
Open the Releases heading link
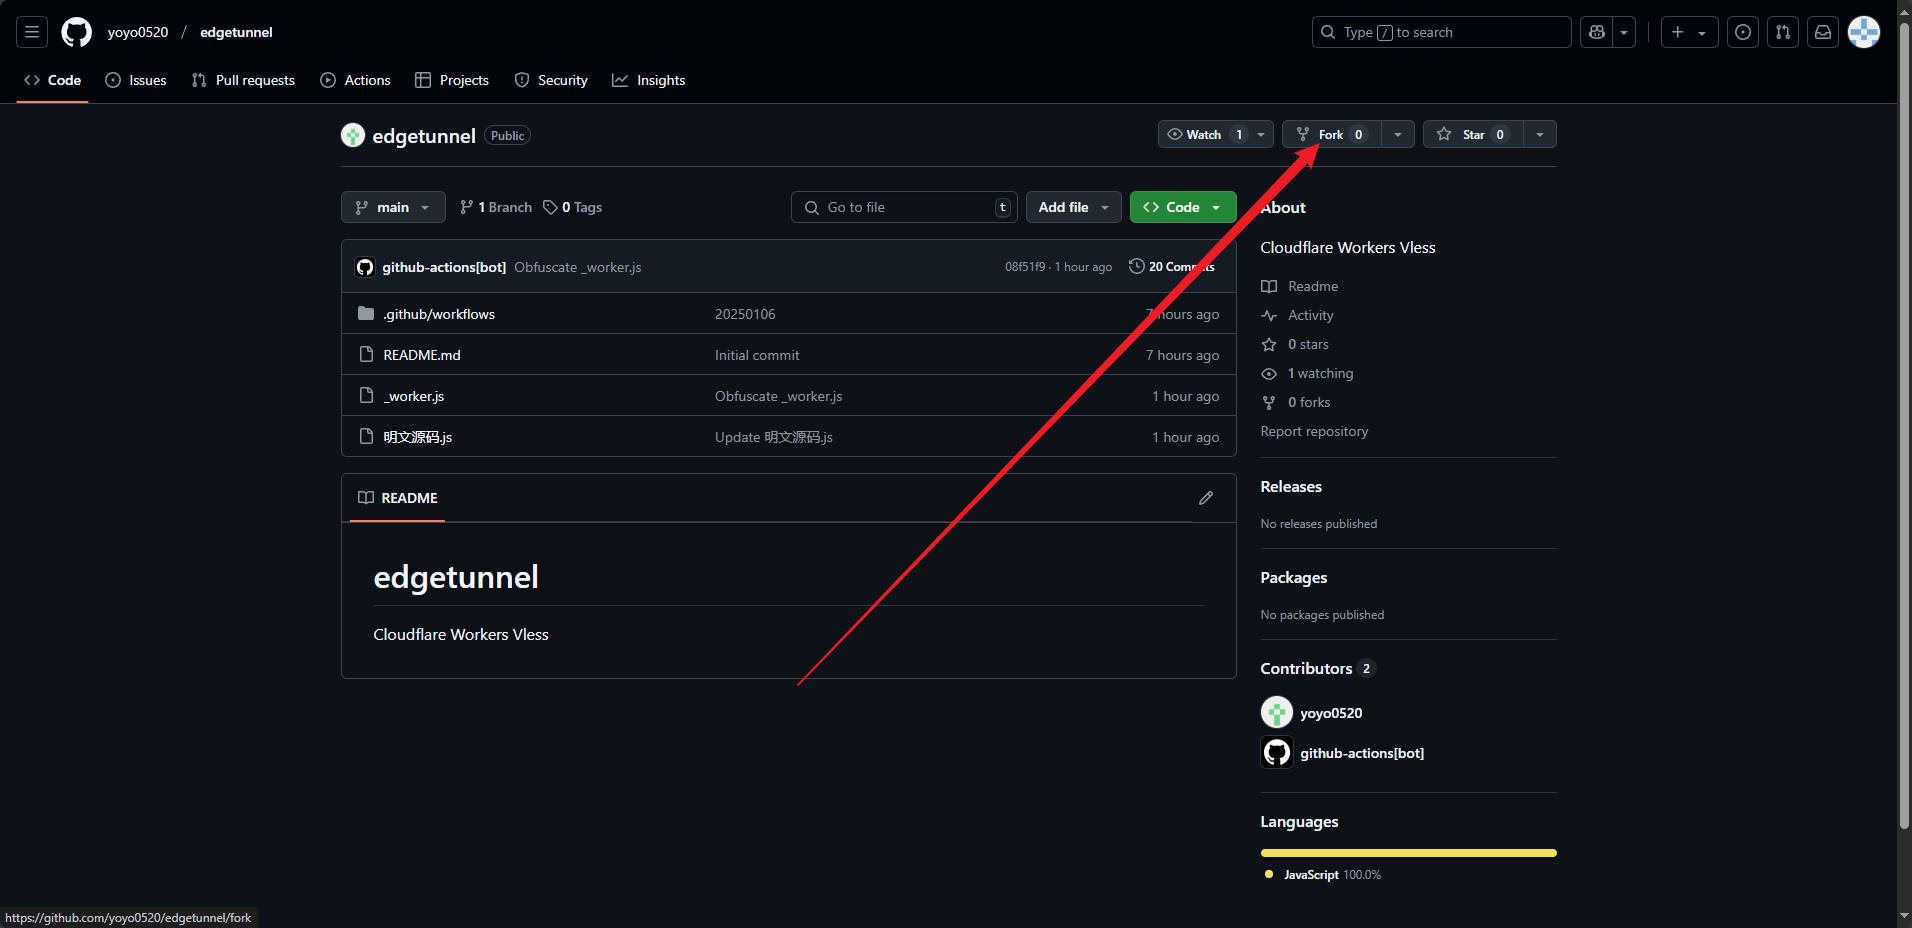pyautogui.click(x=1291, y=486)
